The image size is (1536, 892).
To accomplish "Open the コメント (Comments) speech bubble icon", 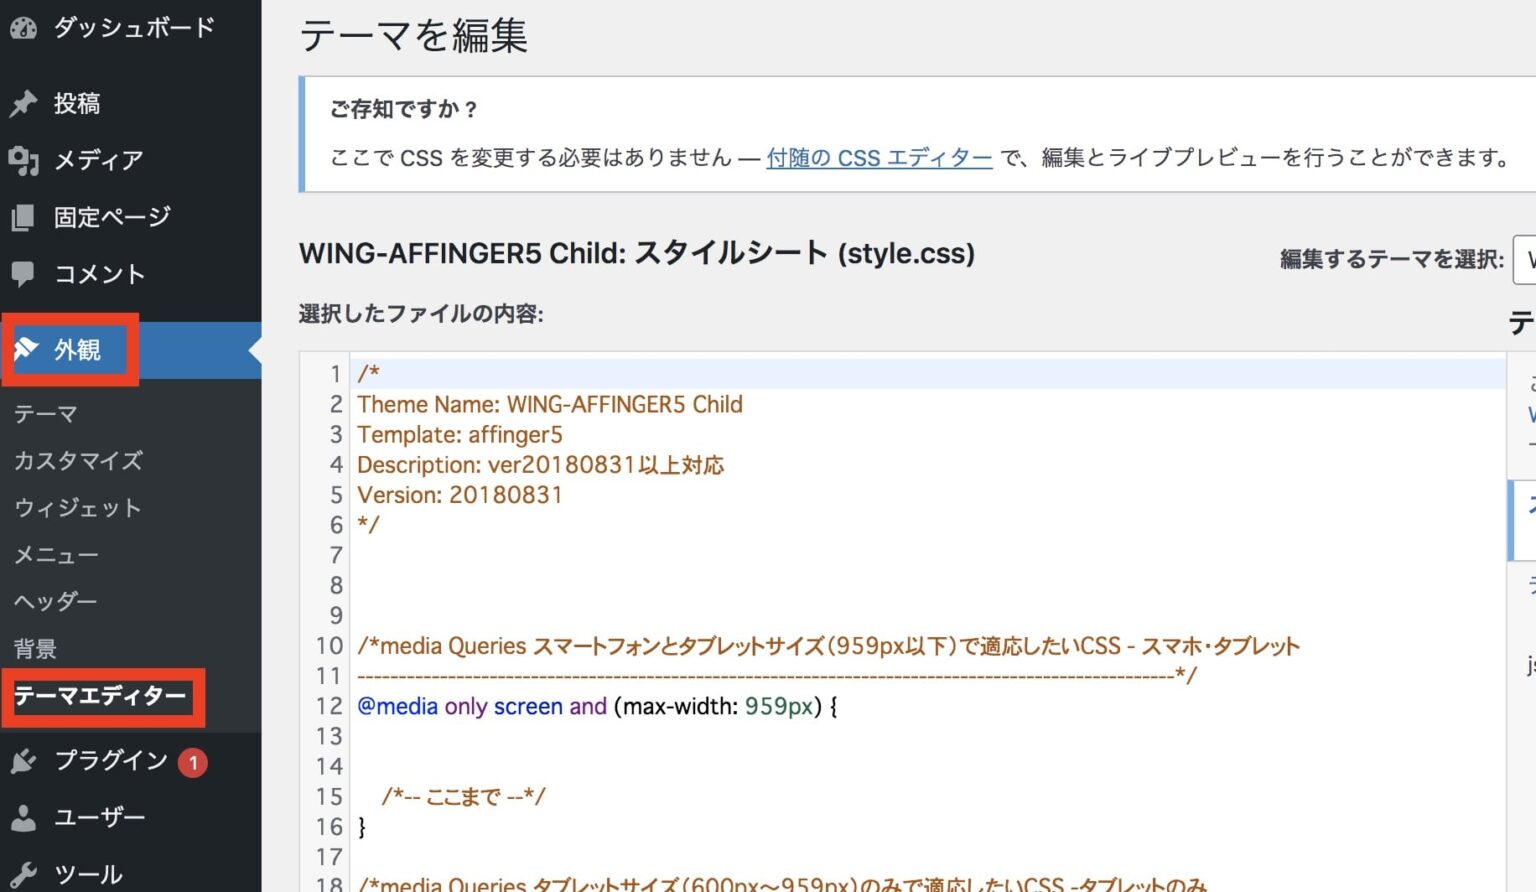I will (x=25, y=274).
